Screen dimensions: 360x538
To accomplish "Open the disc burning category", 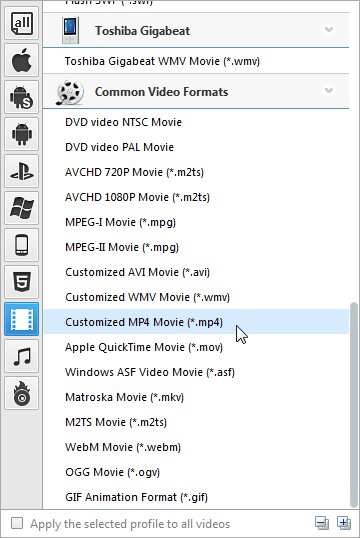I will pos(22,393).
